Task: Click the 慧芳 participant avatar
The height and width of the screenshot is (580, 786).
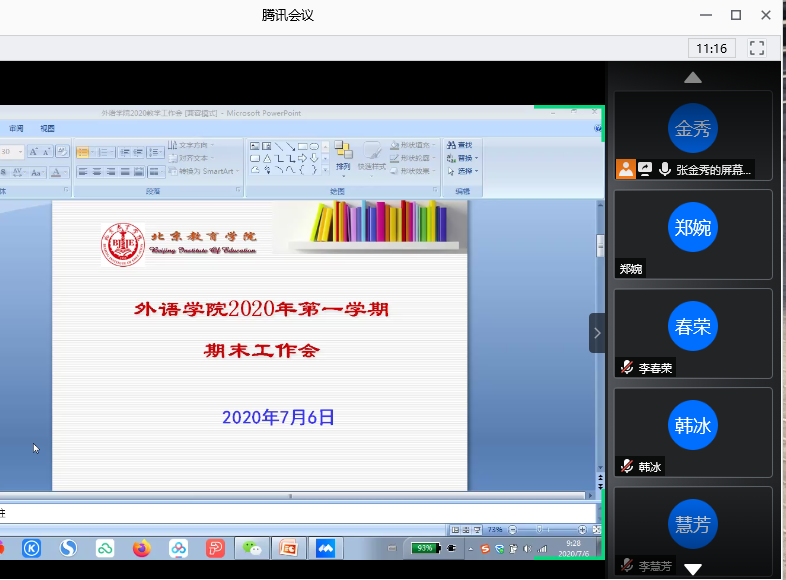Action: point(693,524)
